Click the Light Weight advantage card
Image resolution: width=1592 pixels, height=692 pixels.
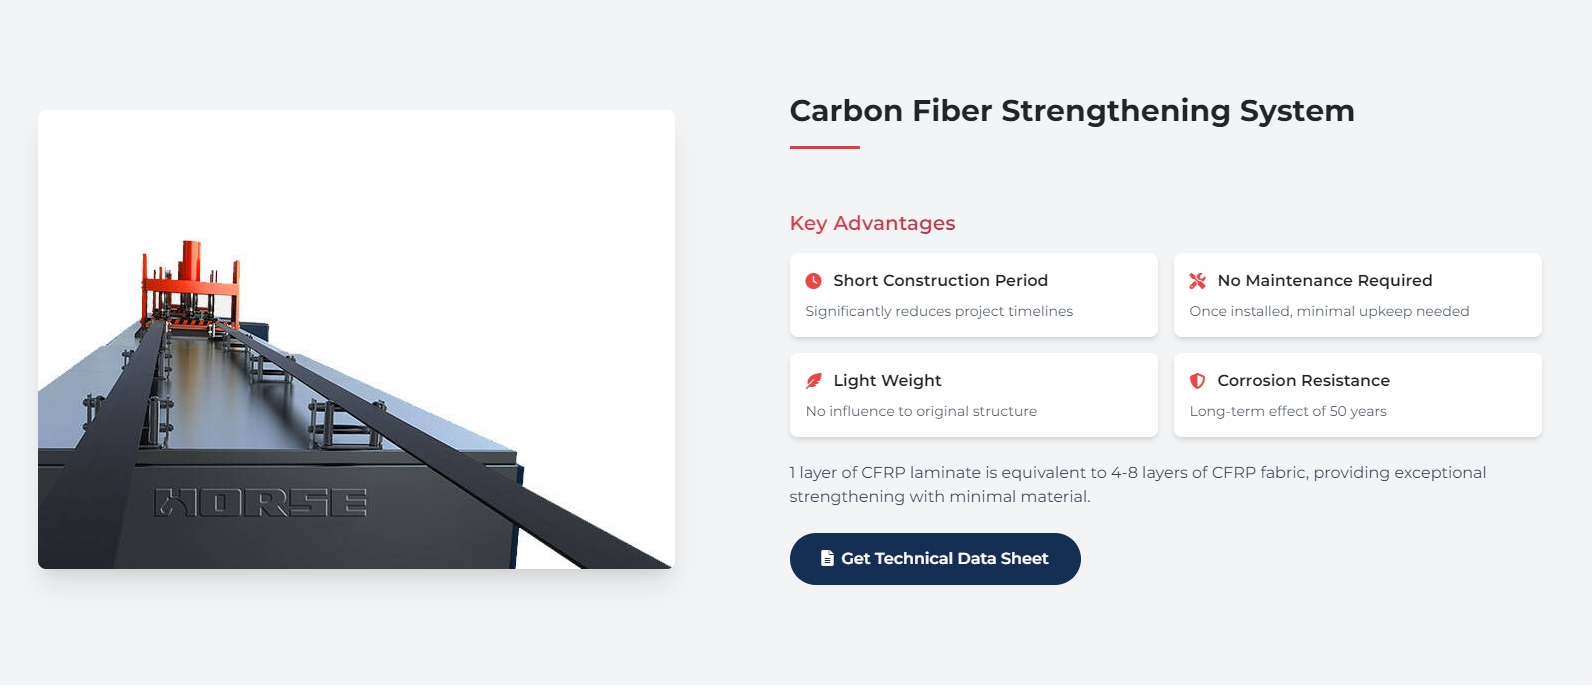[x=973, y=395]
